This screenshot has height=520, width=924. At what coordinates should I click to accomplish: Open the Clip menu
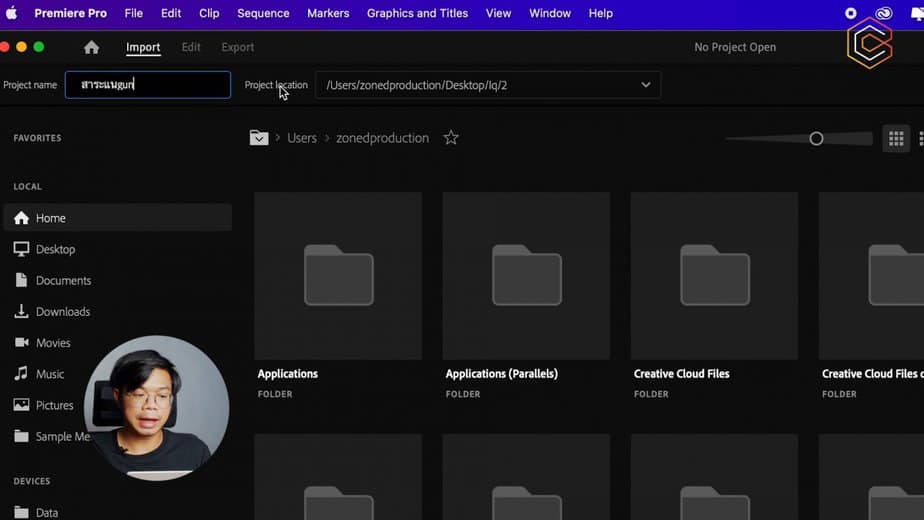point(209,13)
